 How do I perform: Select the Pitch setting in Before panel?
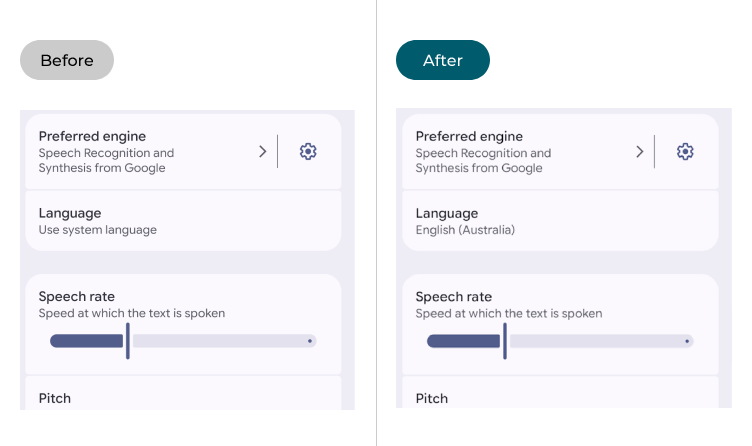point(55,398)
